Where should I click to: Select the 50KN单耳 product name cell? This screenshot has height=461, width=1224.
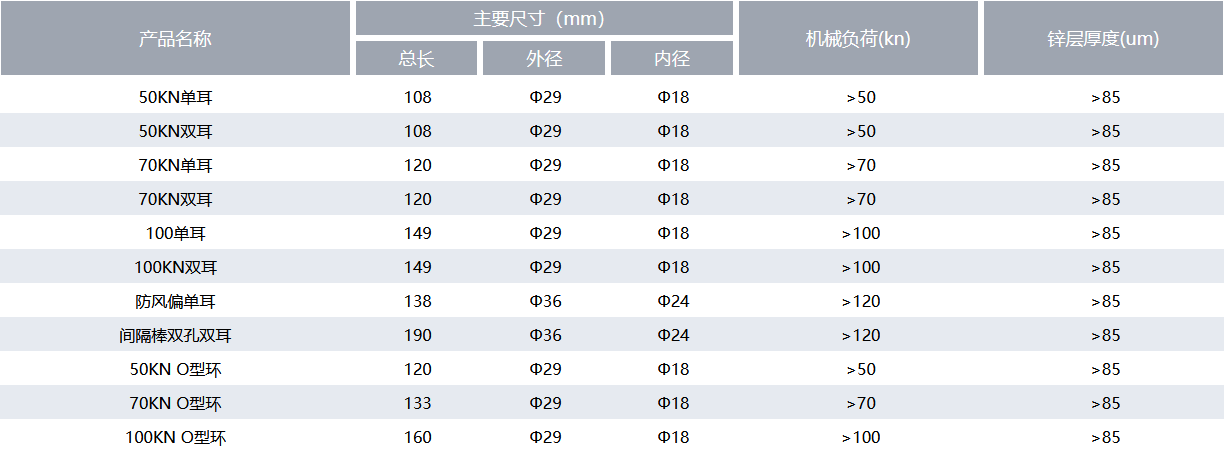tap(175, 98)
